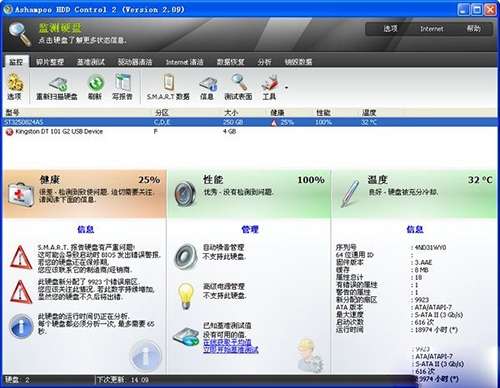Click the 100% performance cell in drive row
The width and height of the screenshot is (500, 388).
[x=323, y=122]
